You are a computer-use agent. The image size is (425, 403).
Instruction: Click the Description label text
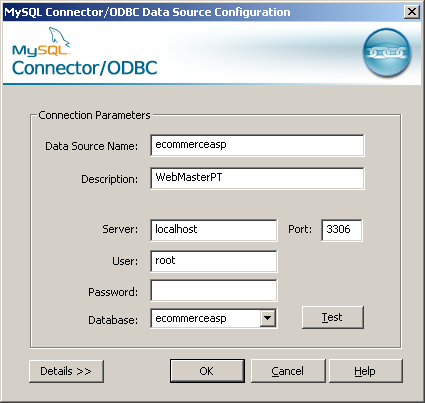tap(109, 179)
